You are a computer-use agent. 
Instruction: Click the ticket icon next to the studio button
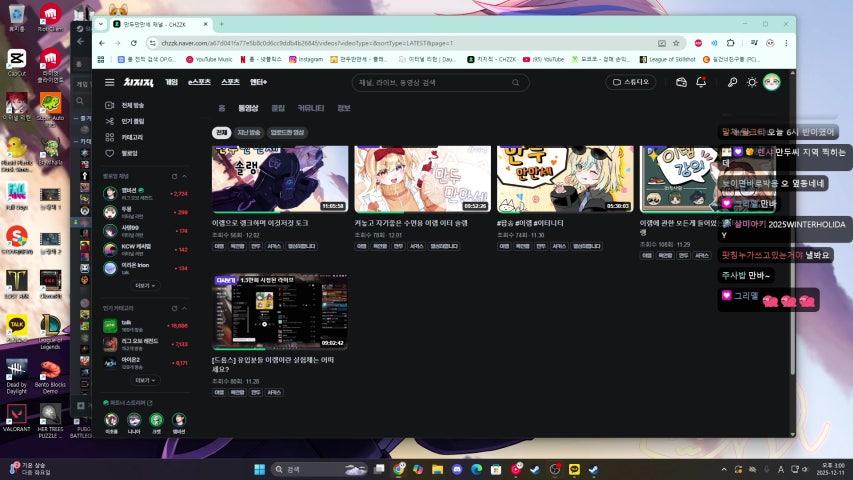coord(681,82)
